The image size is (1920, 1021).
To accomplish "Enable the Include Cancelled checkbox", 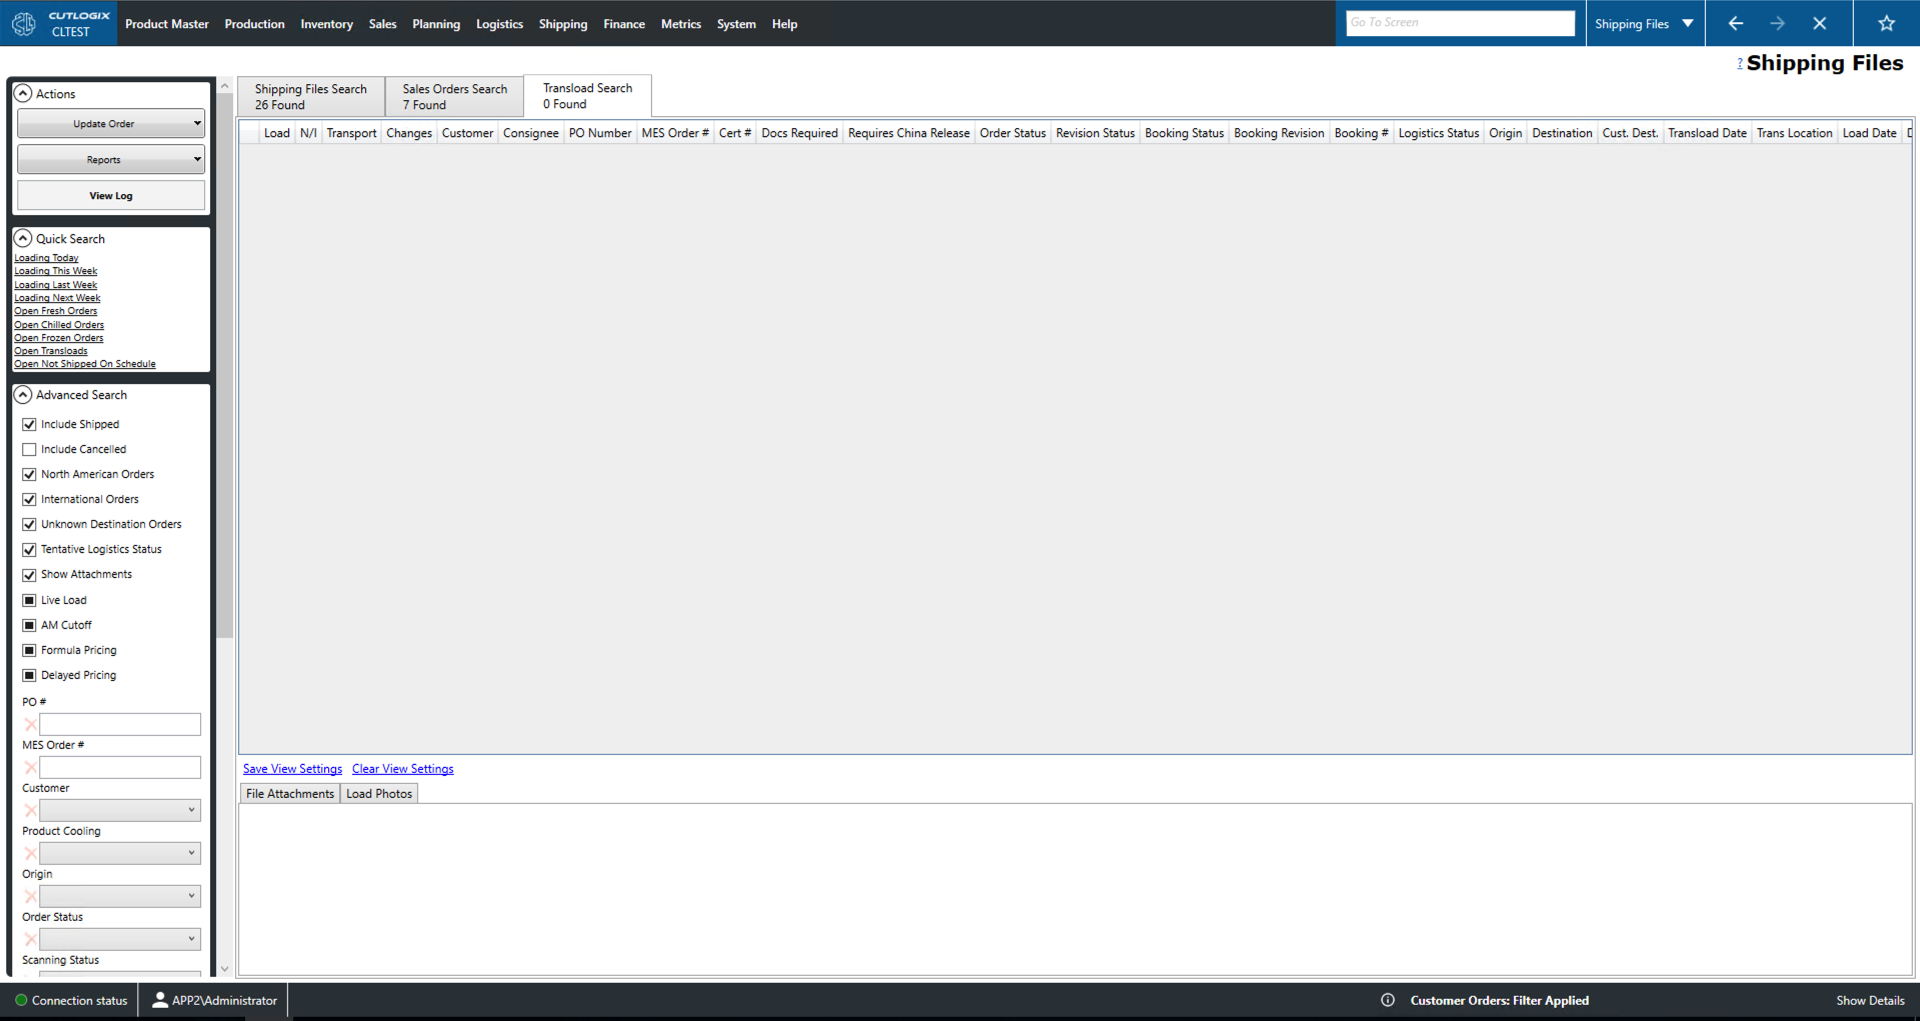I will click(29, 449).
